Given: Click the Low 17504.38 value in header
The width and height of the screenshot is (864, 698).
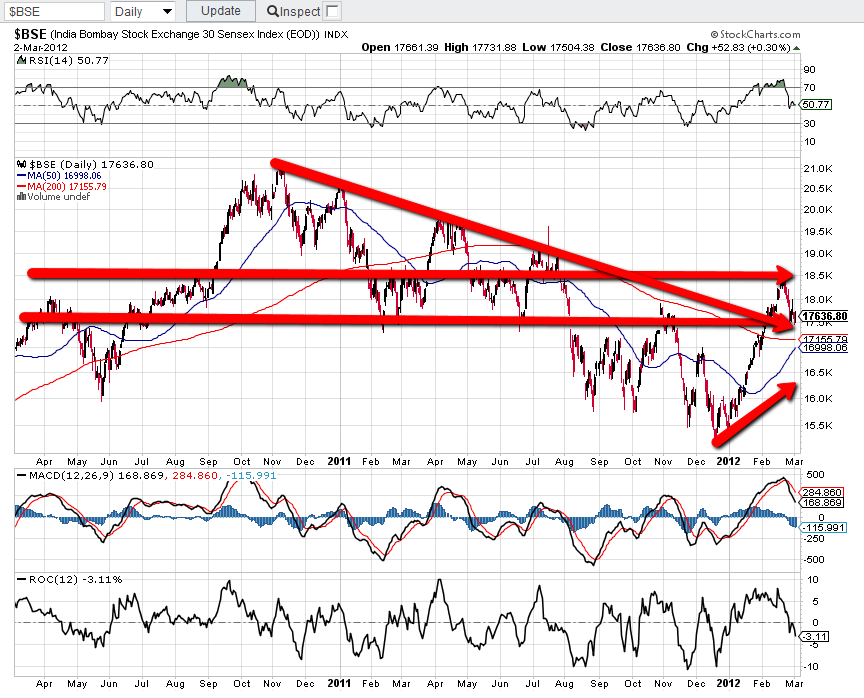Looking at the screenshot, I should (x=558, y=47).
